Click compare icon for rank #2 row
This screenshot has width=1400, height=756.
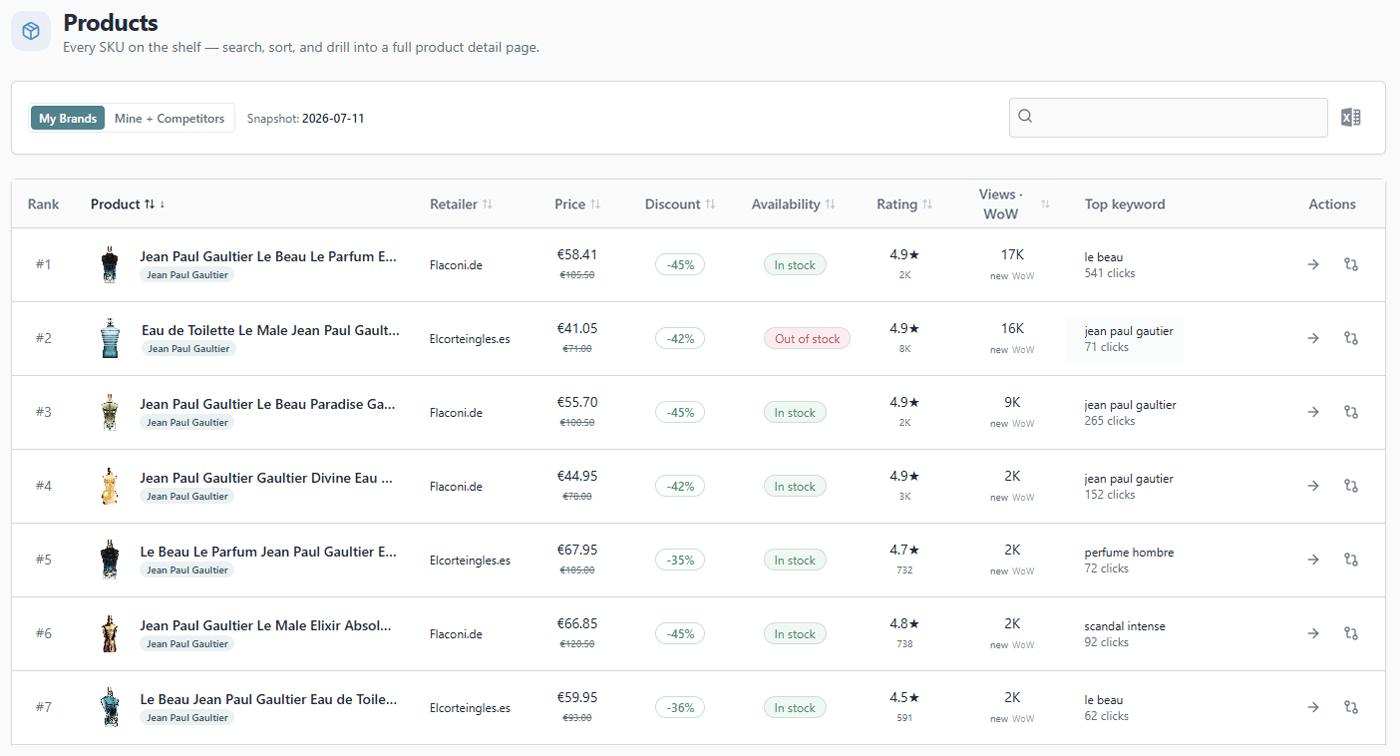1351,339
